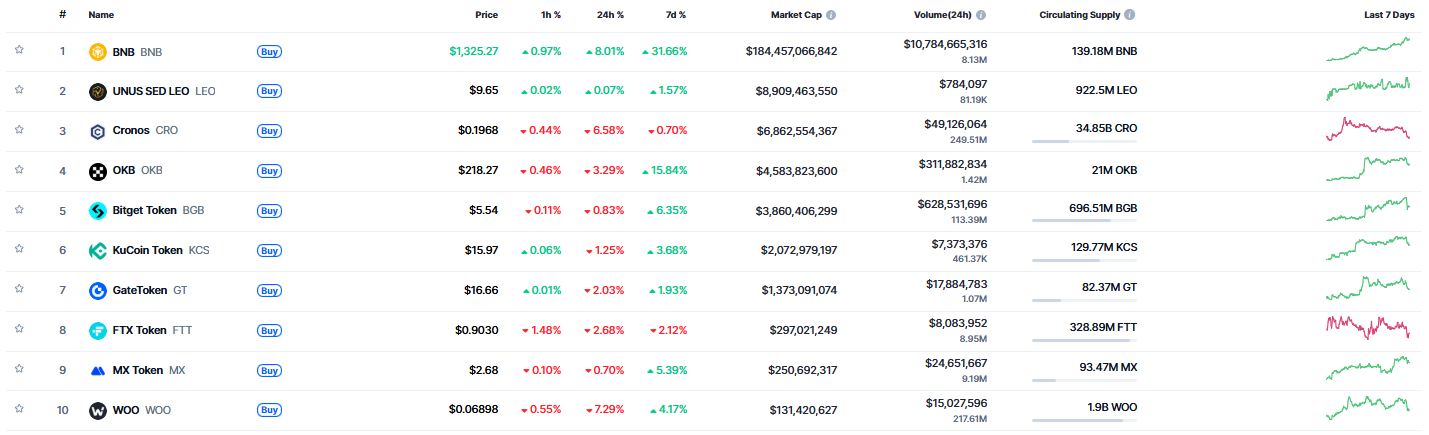Click the BNB coin logo icon
The height and width of the screenshot is (435, 1429).
click(98, 51)
